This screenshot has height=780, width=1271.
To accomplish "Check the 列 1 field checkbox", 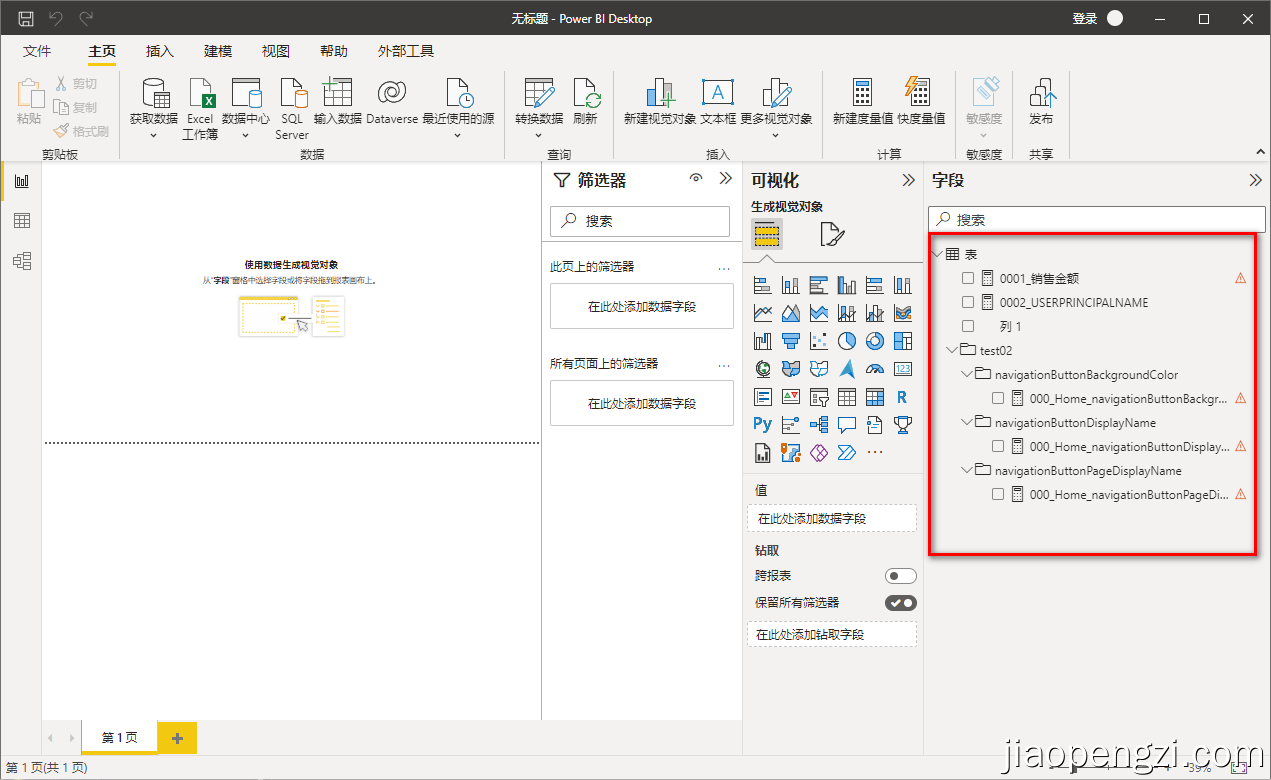I will point(967,326).
